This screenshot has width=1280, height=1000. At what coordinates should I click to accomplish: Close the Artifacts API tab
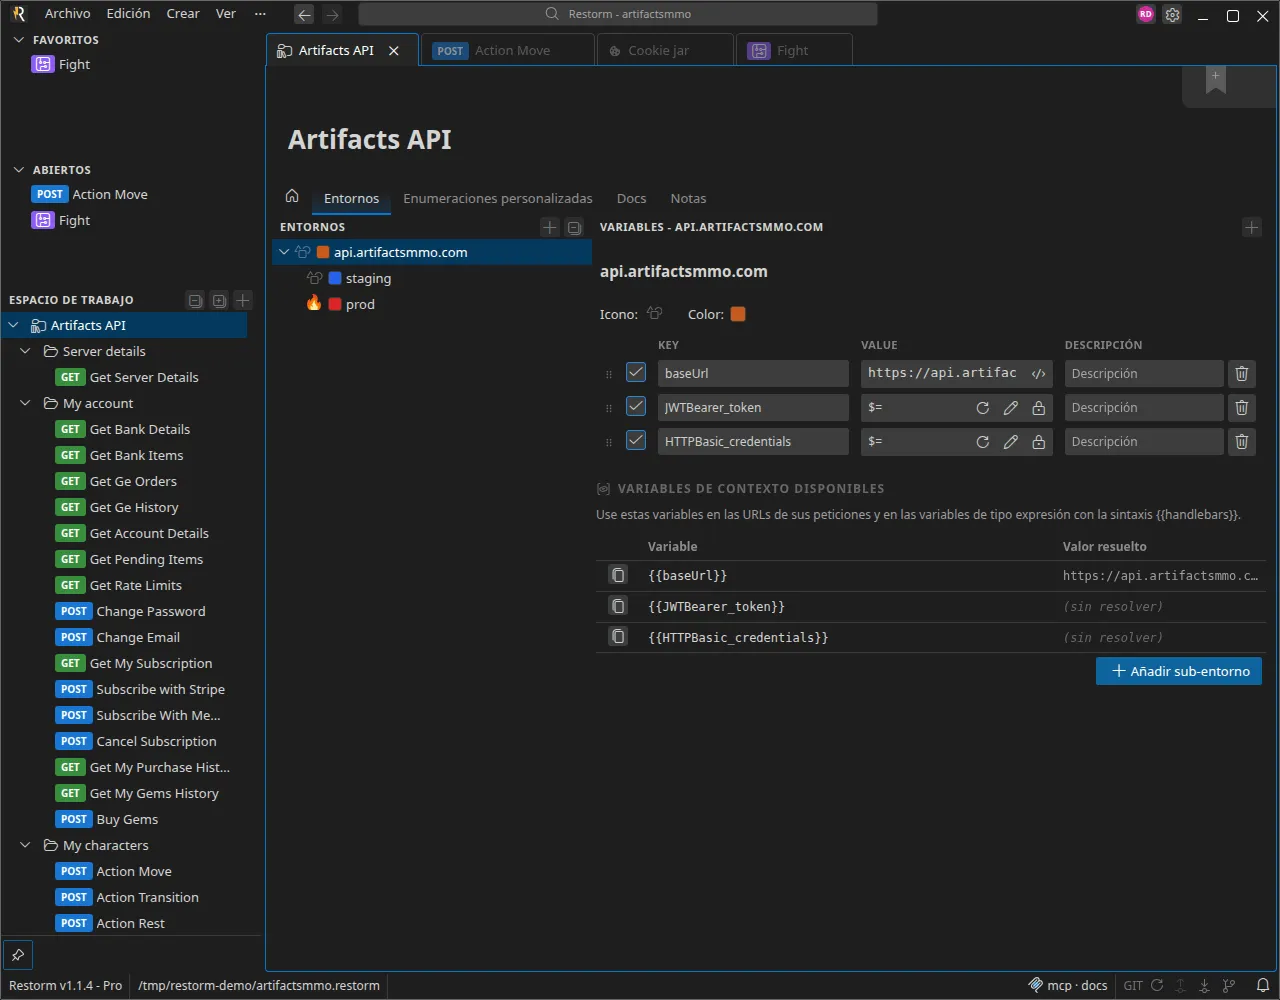(x=394, y=51)
